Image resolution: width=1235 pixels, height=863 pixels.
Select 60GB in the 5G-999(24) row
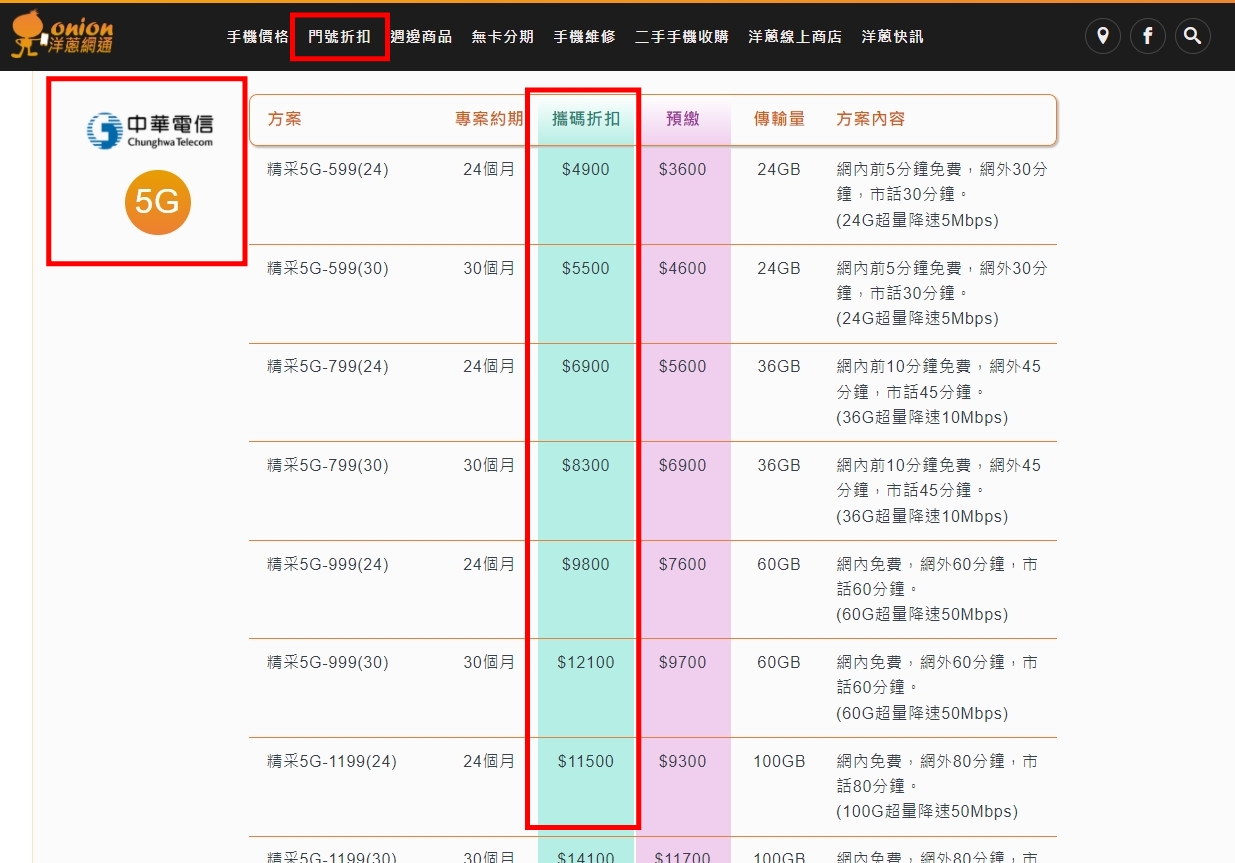pos(779,565)
